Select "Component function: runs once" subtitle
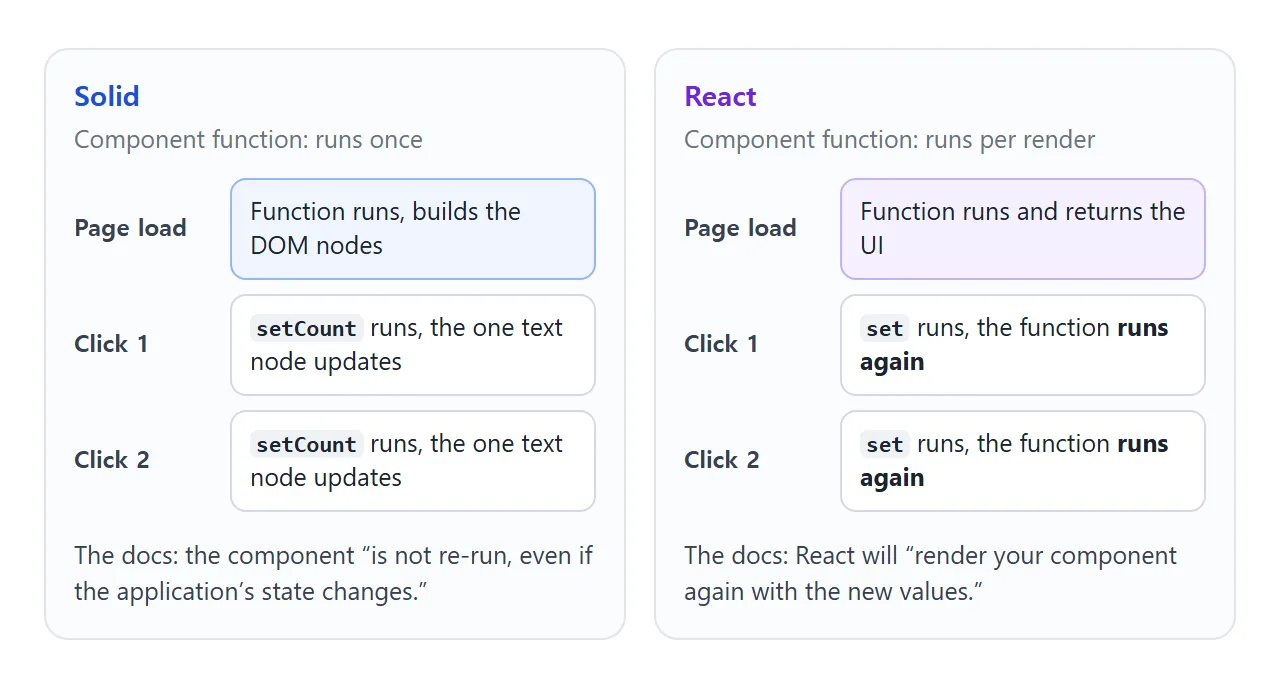This screenshot has width=1280, height=692. click(248, 139)
